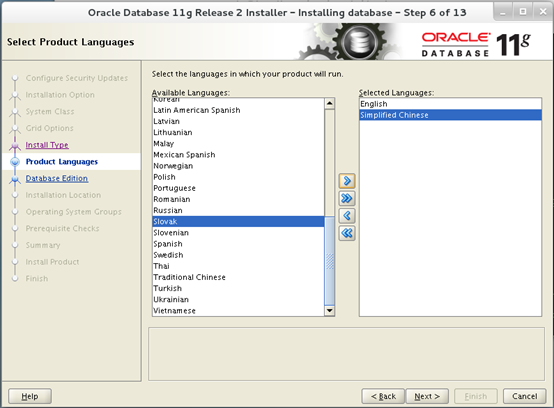Click the Available Languages scrollbar thumb
The image size is (554, 408).
329,261
